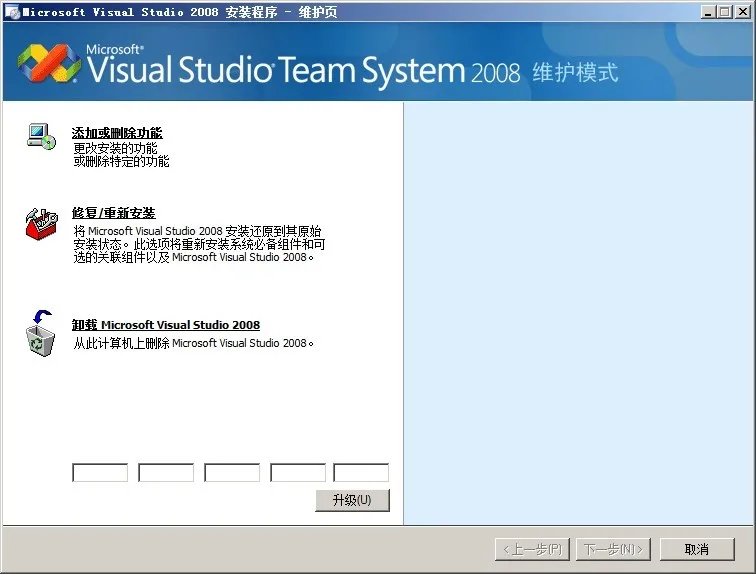Click the computer-and-disc icon for adding features
The width and height of the screenshot is (756, 574).
pyautogui.click(x=41, y=136)
